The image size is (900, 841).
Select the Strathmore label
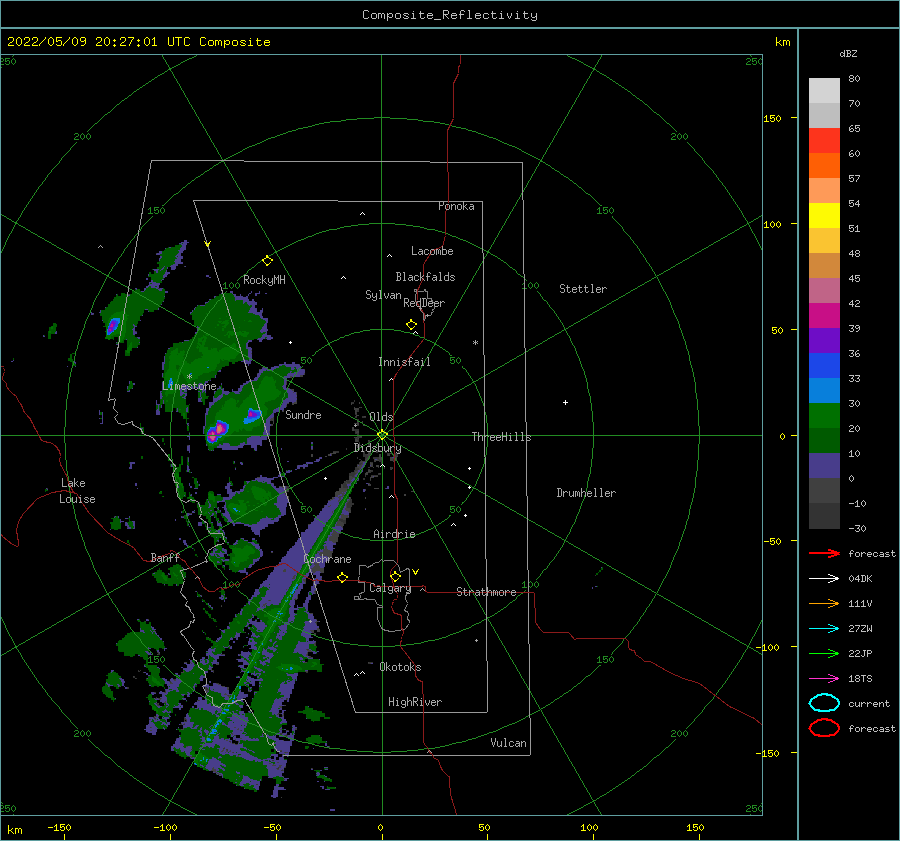pos(486,592)
